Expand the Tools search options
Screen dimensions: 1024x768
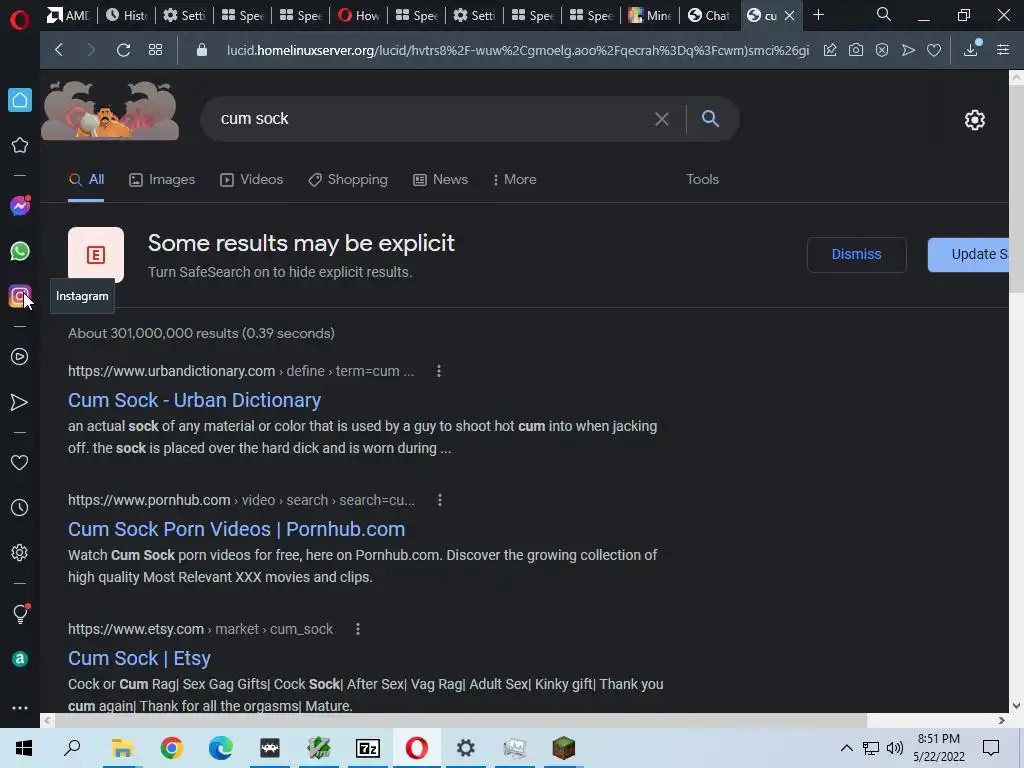point(702,180)
